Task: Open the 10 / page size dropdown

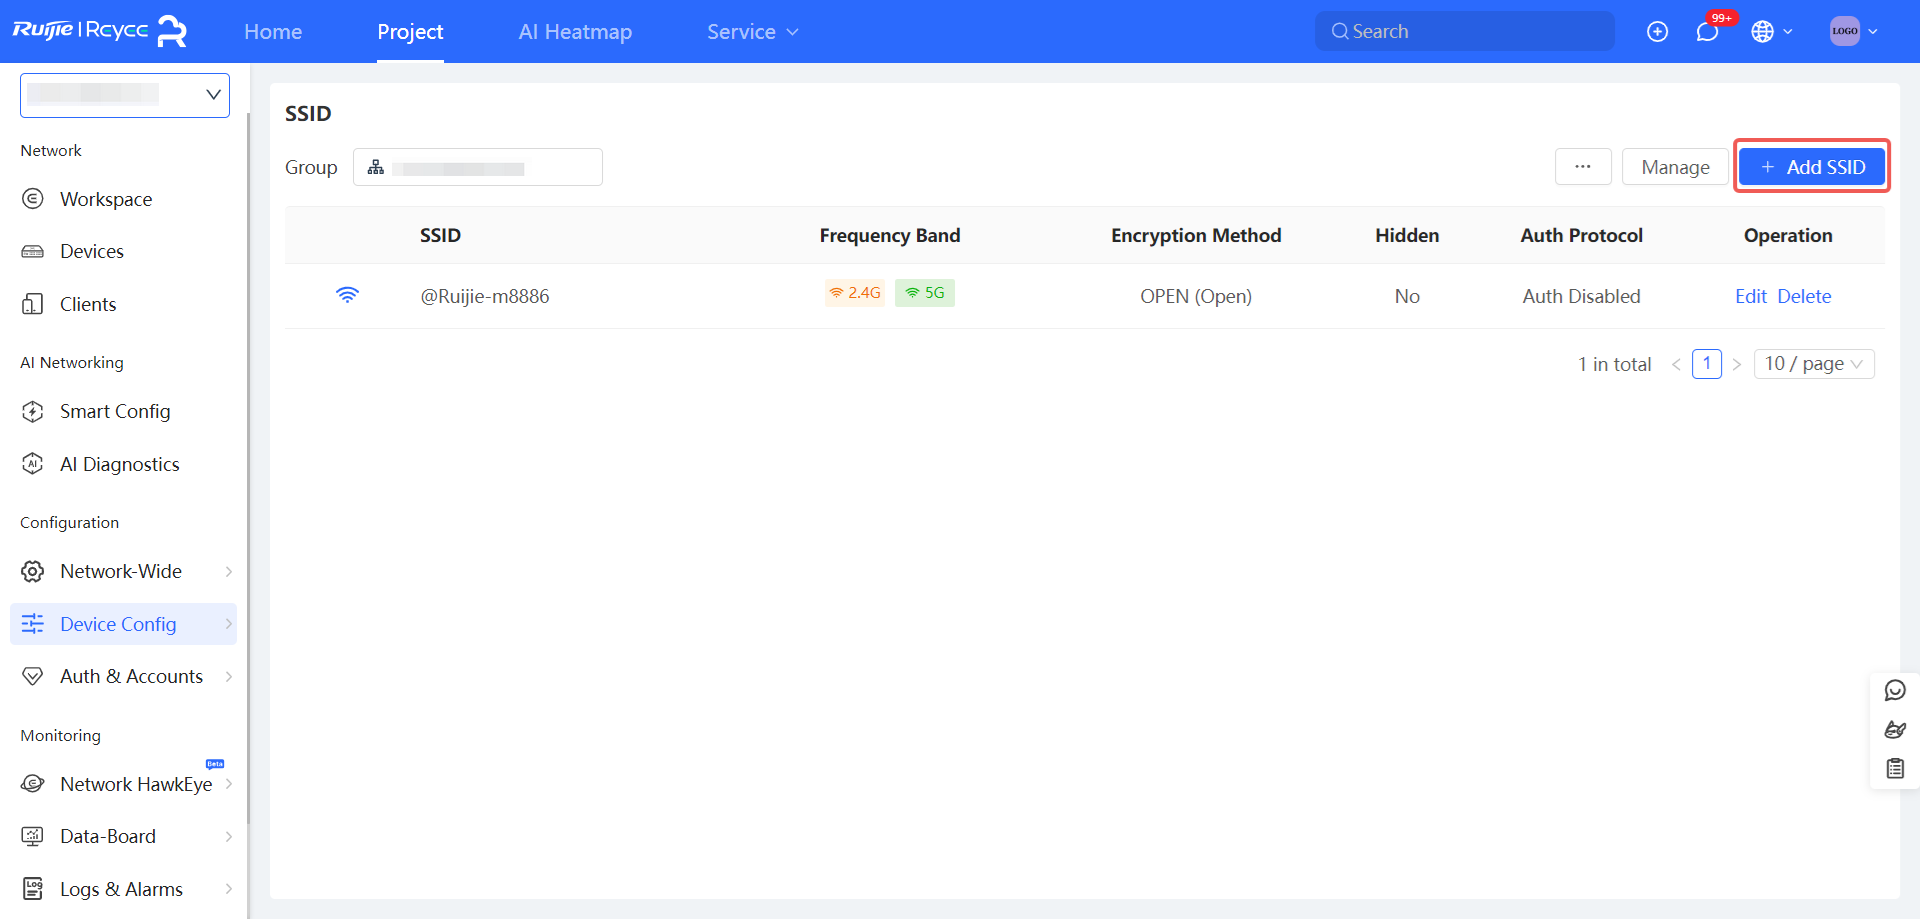Action: point(1813,364)
